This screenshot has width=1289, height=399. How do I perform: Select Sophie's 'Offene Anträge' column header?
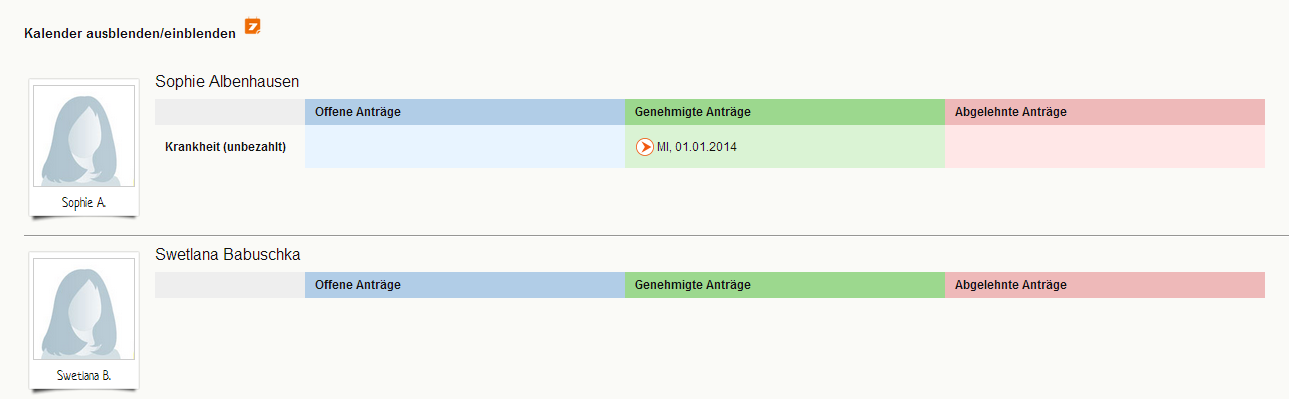pyautogui.click(x=465, y=112)
